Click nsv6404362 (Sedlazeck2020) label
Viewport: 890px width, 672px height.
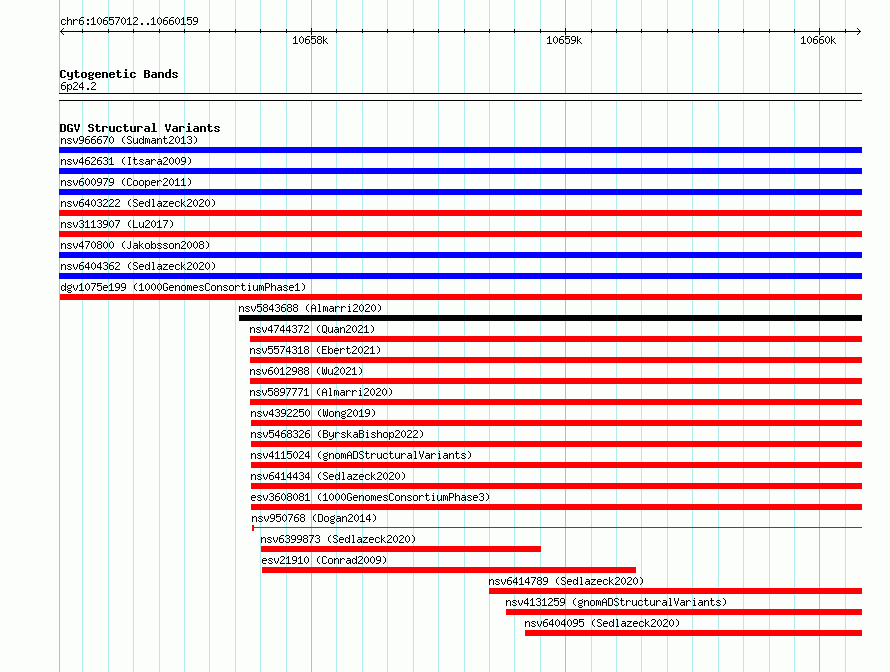pos(138,266)
